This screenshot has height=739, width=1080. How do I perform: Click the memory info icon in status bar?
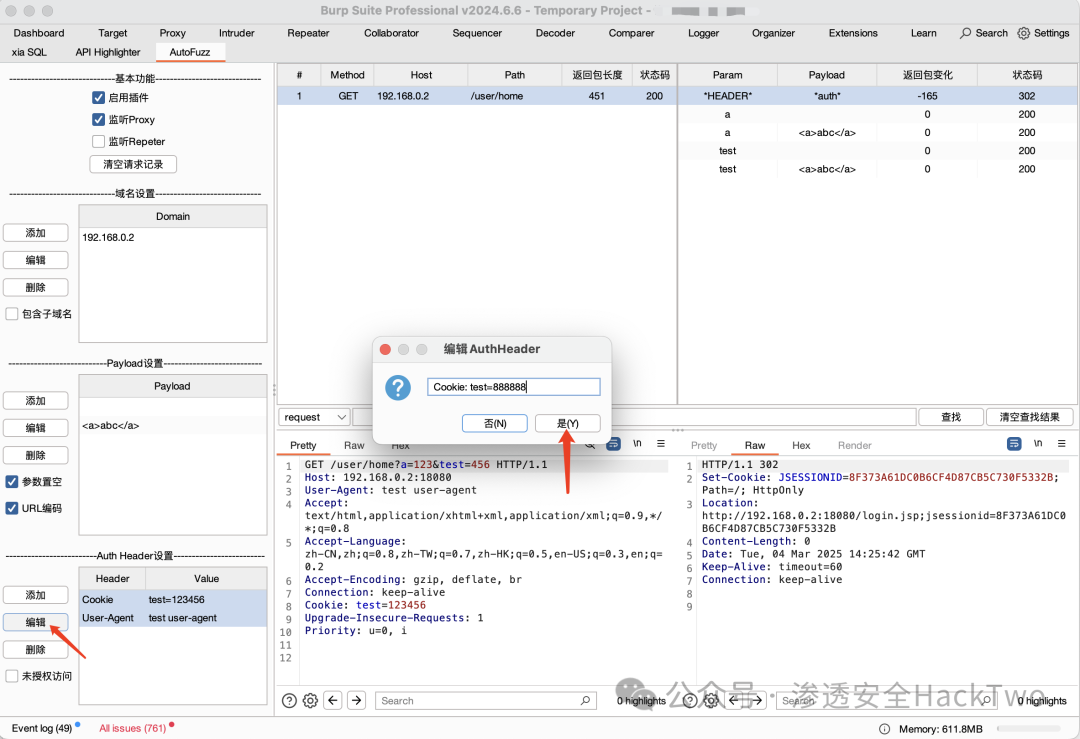[884, 729]
